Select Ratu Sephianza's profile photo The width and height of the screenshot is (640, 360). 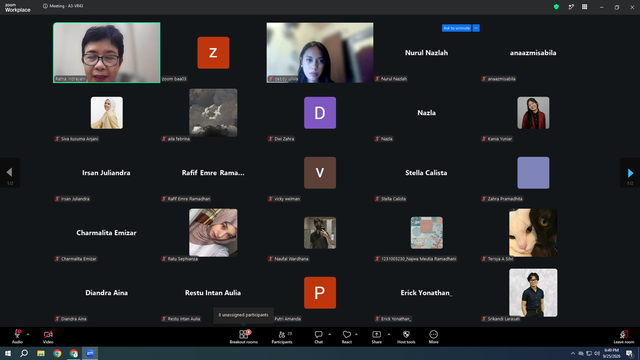213,233
